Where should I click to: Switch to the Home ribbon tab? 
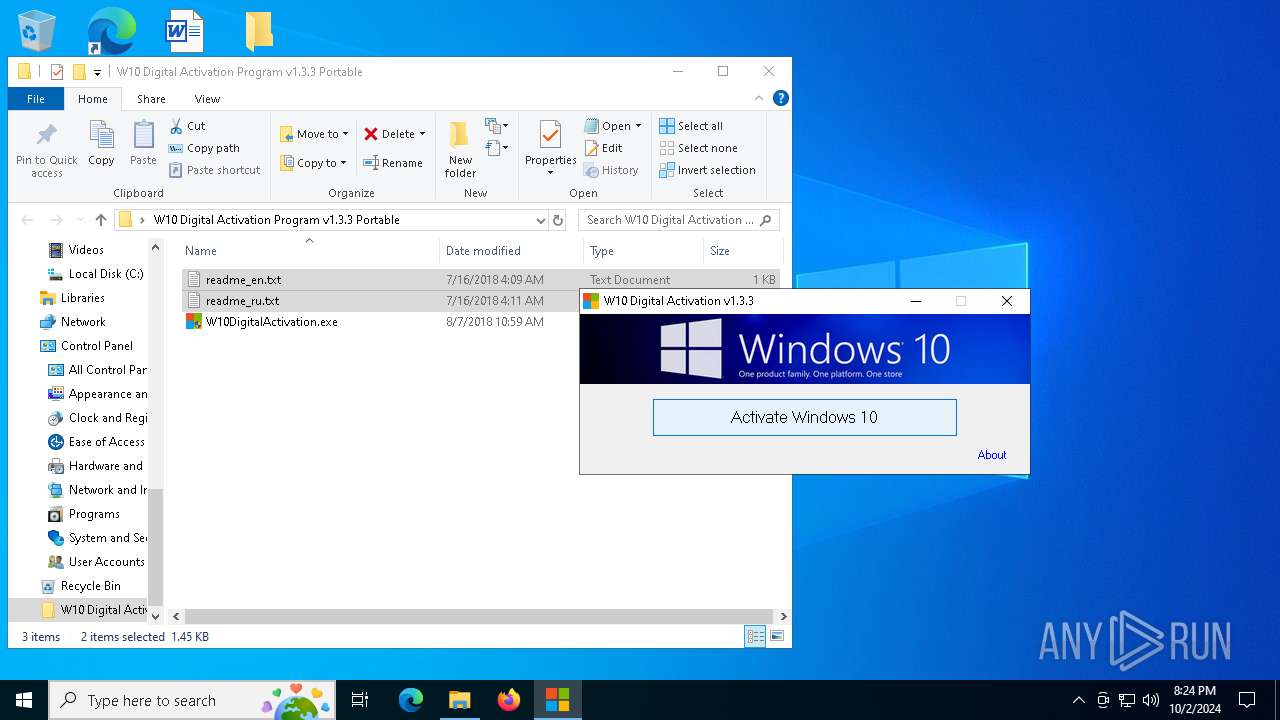pos(93,99)
